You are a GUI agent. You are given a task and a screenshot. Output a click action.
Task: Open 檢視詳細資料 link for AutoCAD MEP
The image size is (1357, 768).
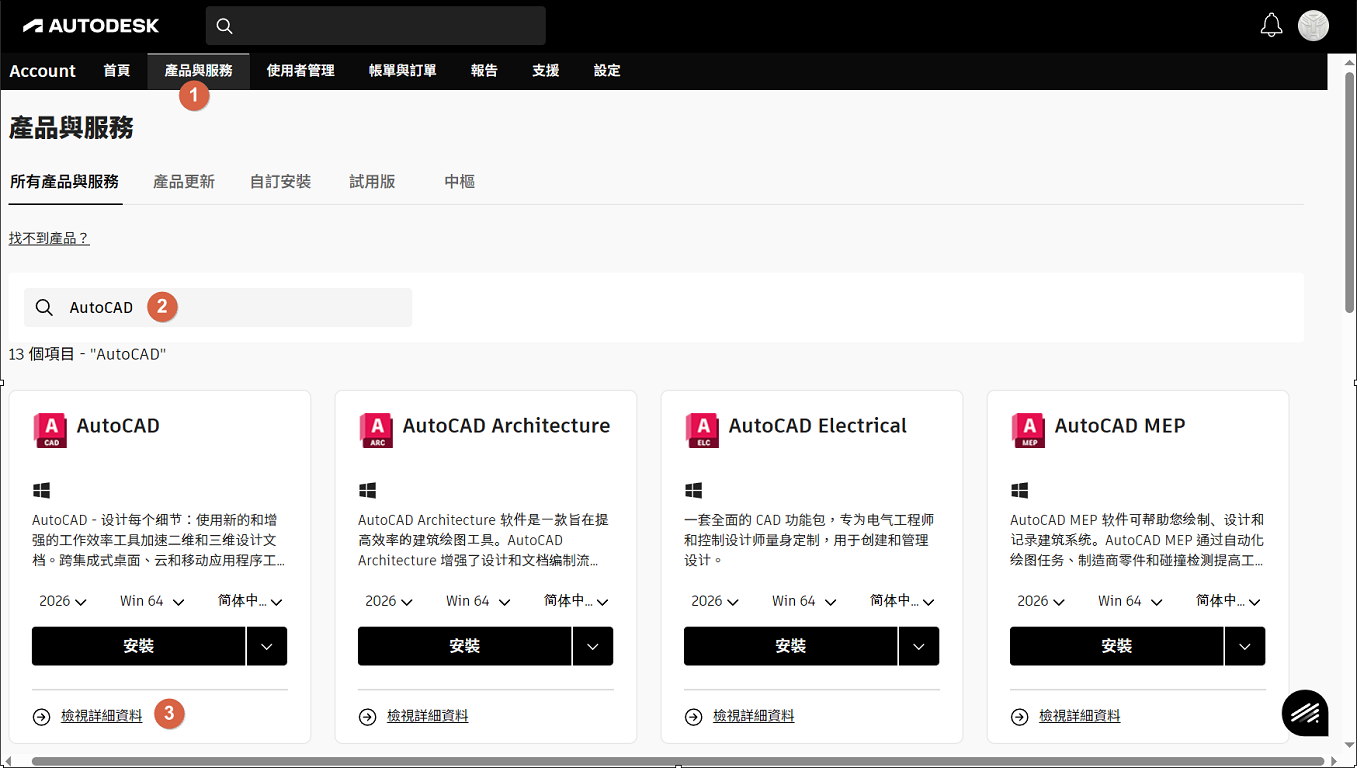pyautogui.click(x=1080, y=716)
